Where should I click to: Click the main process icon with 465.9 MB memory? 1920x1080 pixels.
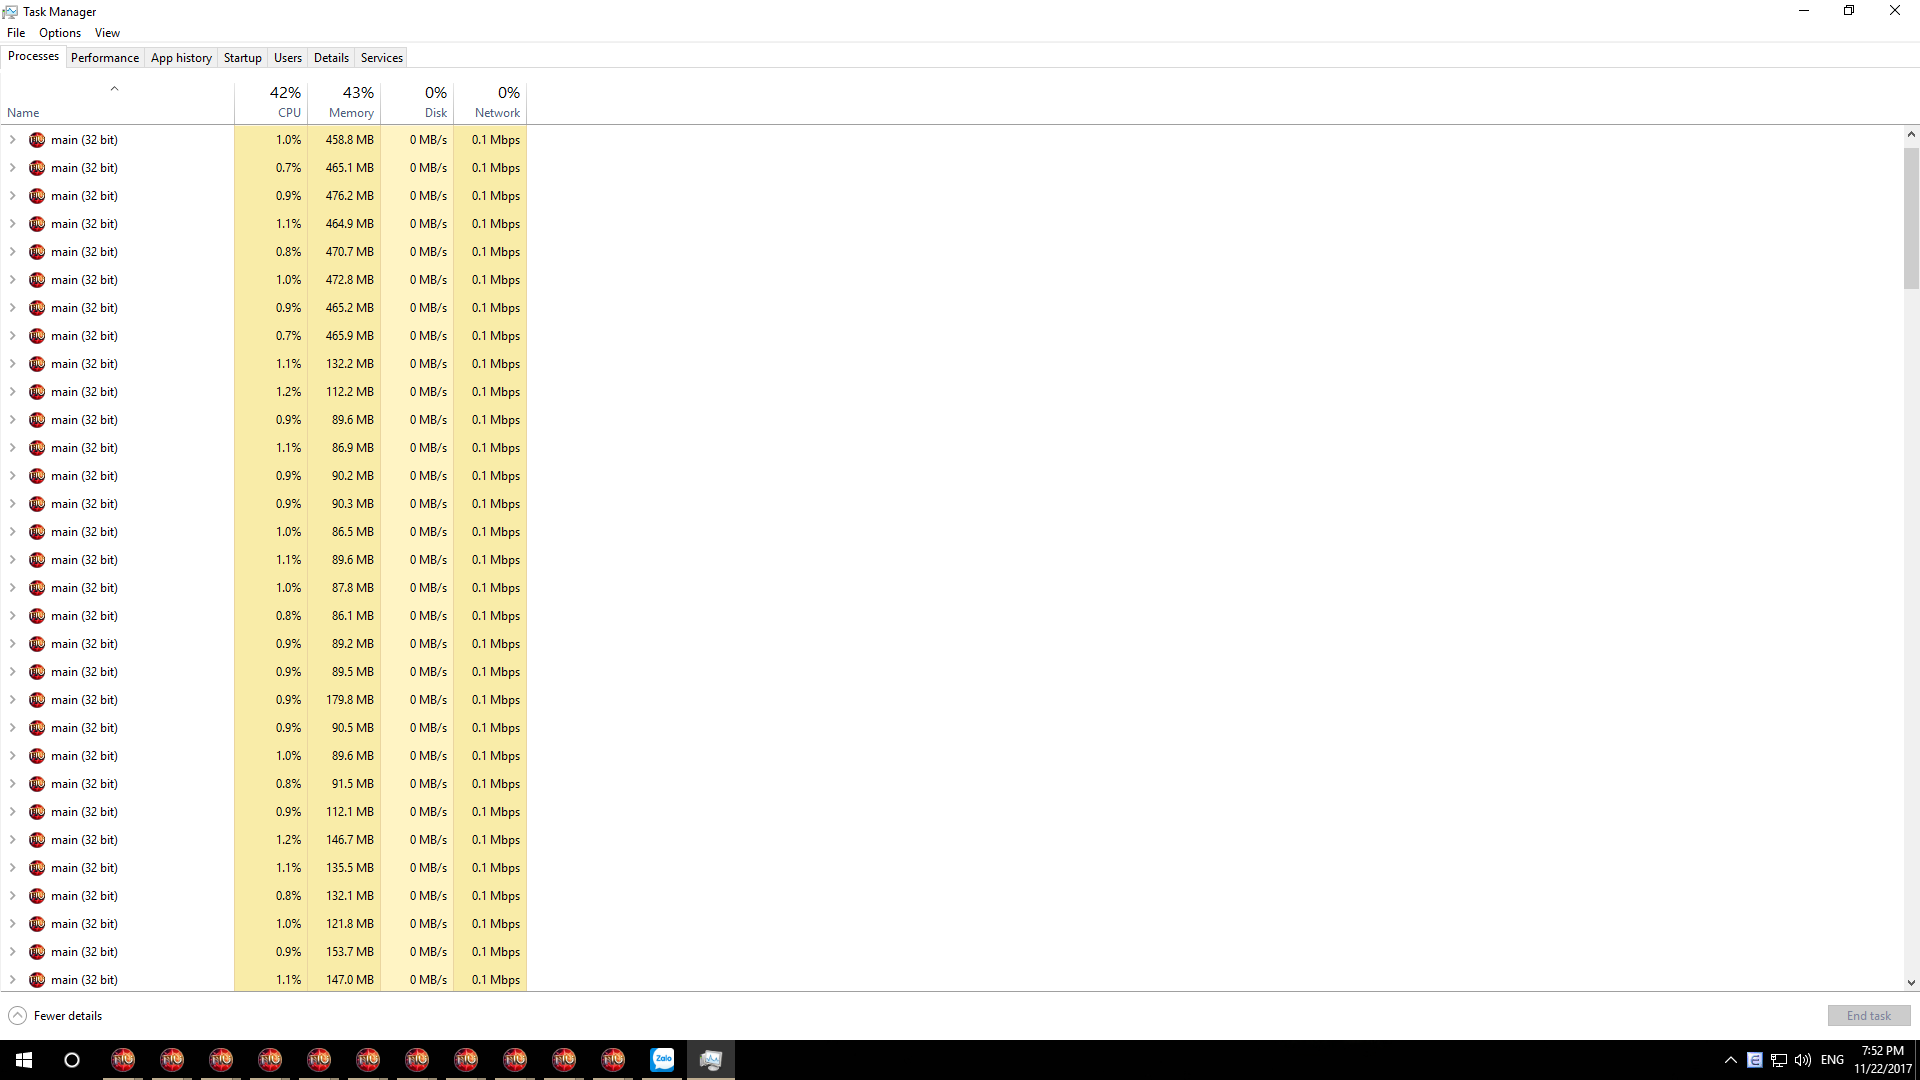(x=37, y=336)
